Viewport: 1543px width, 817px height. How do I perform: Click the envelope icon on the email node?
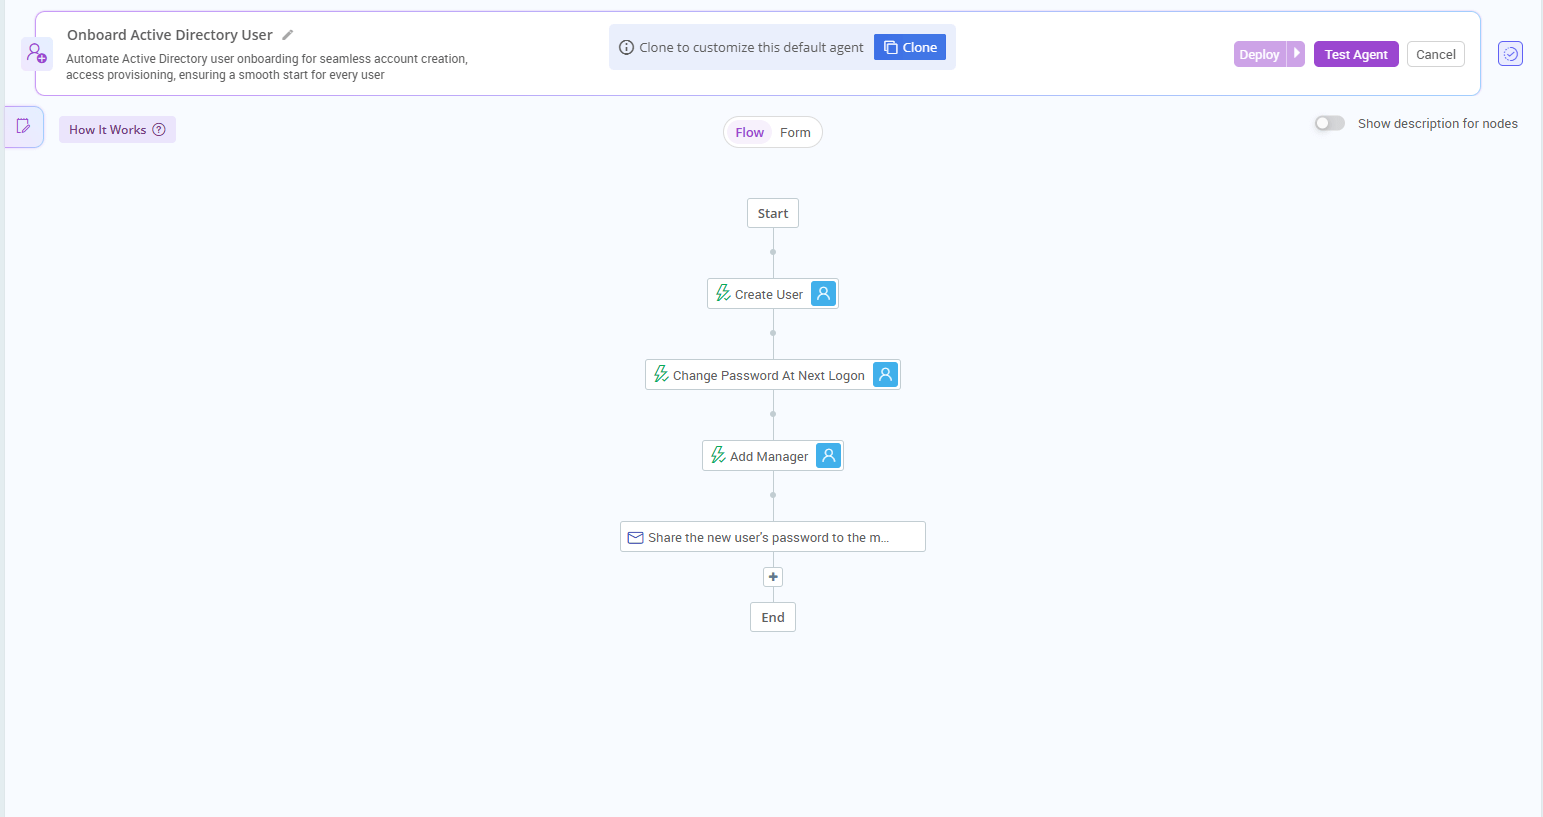(635, 537)
